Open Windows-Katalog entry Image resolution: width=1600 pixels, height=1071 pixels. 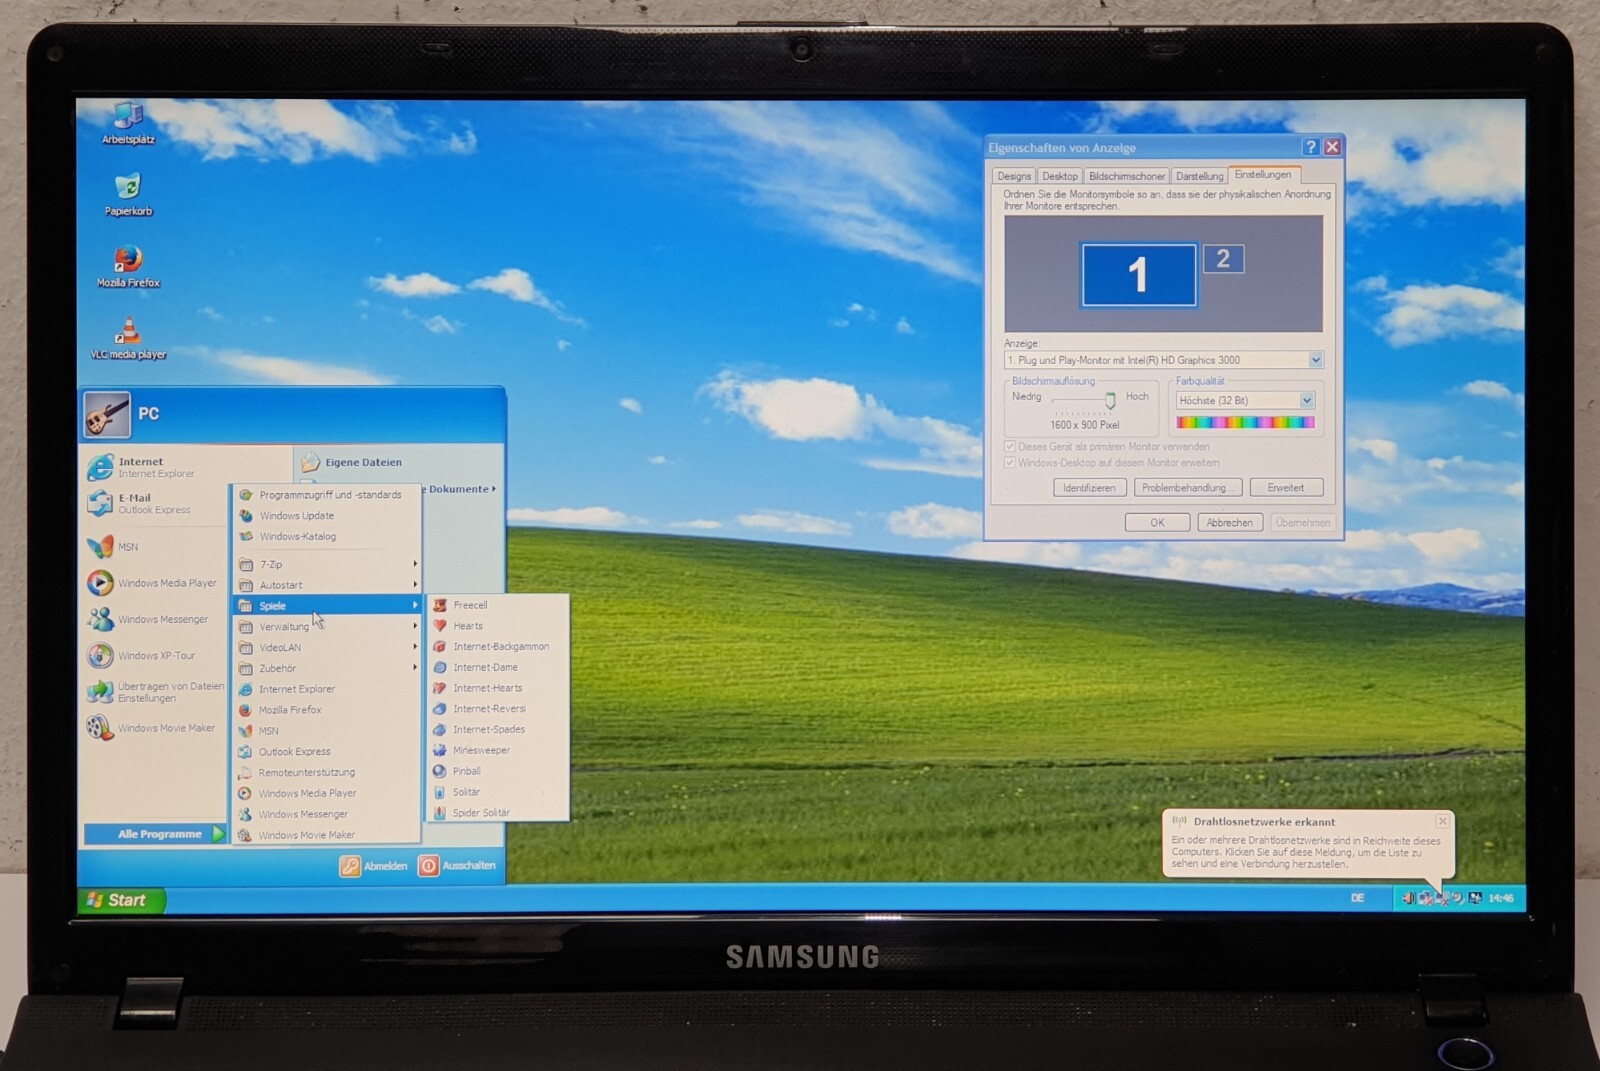pos(327,537)
